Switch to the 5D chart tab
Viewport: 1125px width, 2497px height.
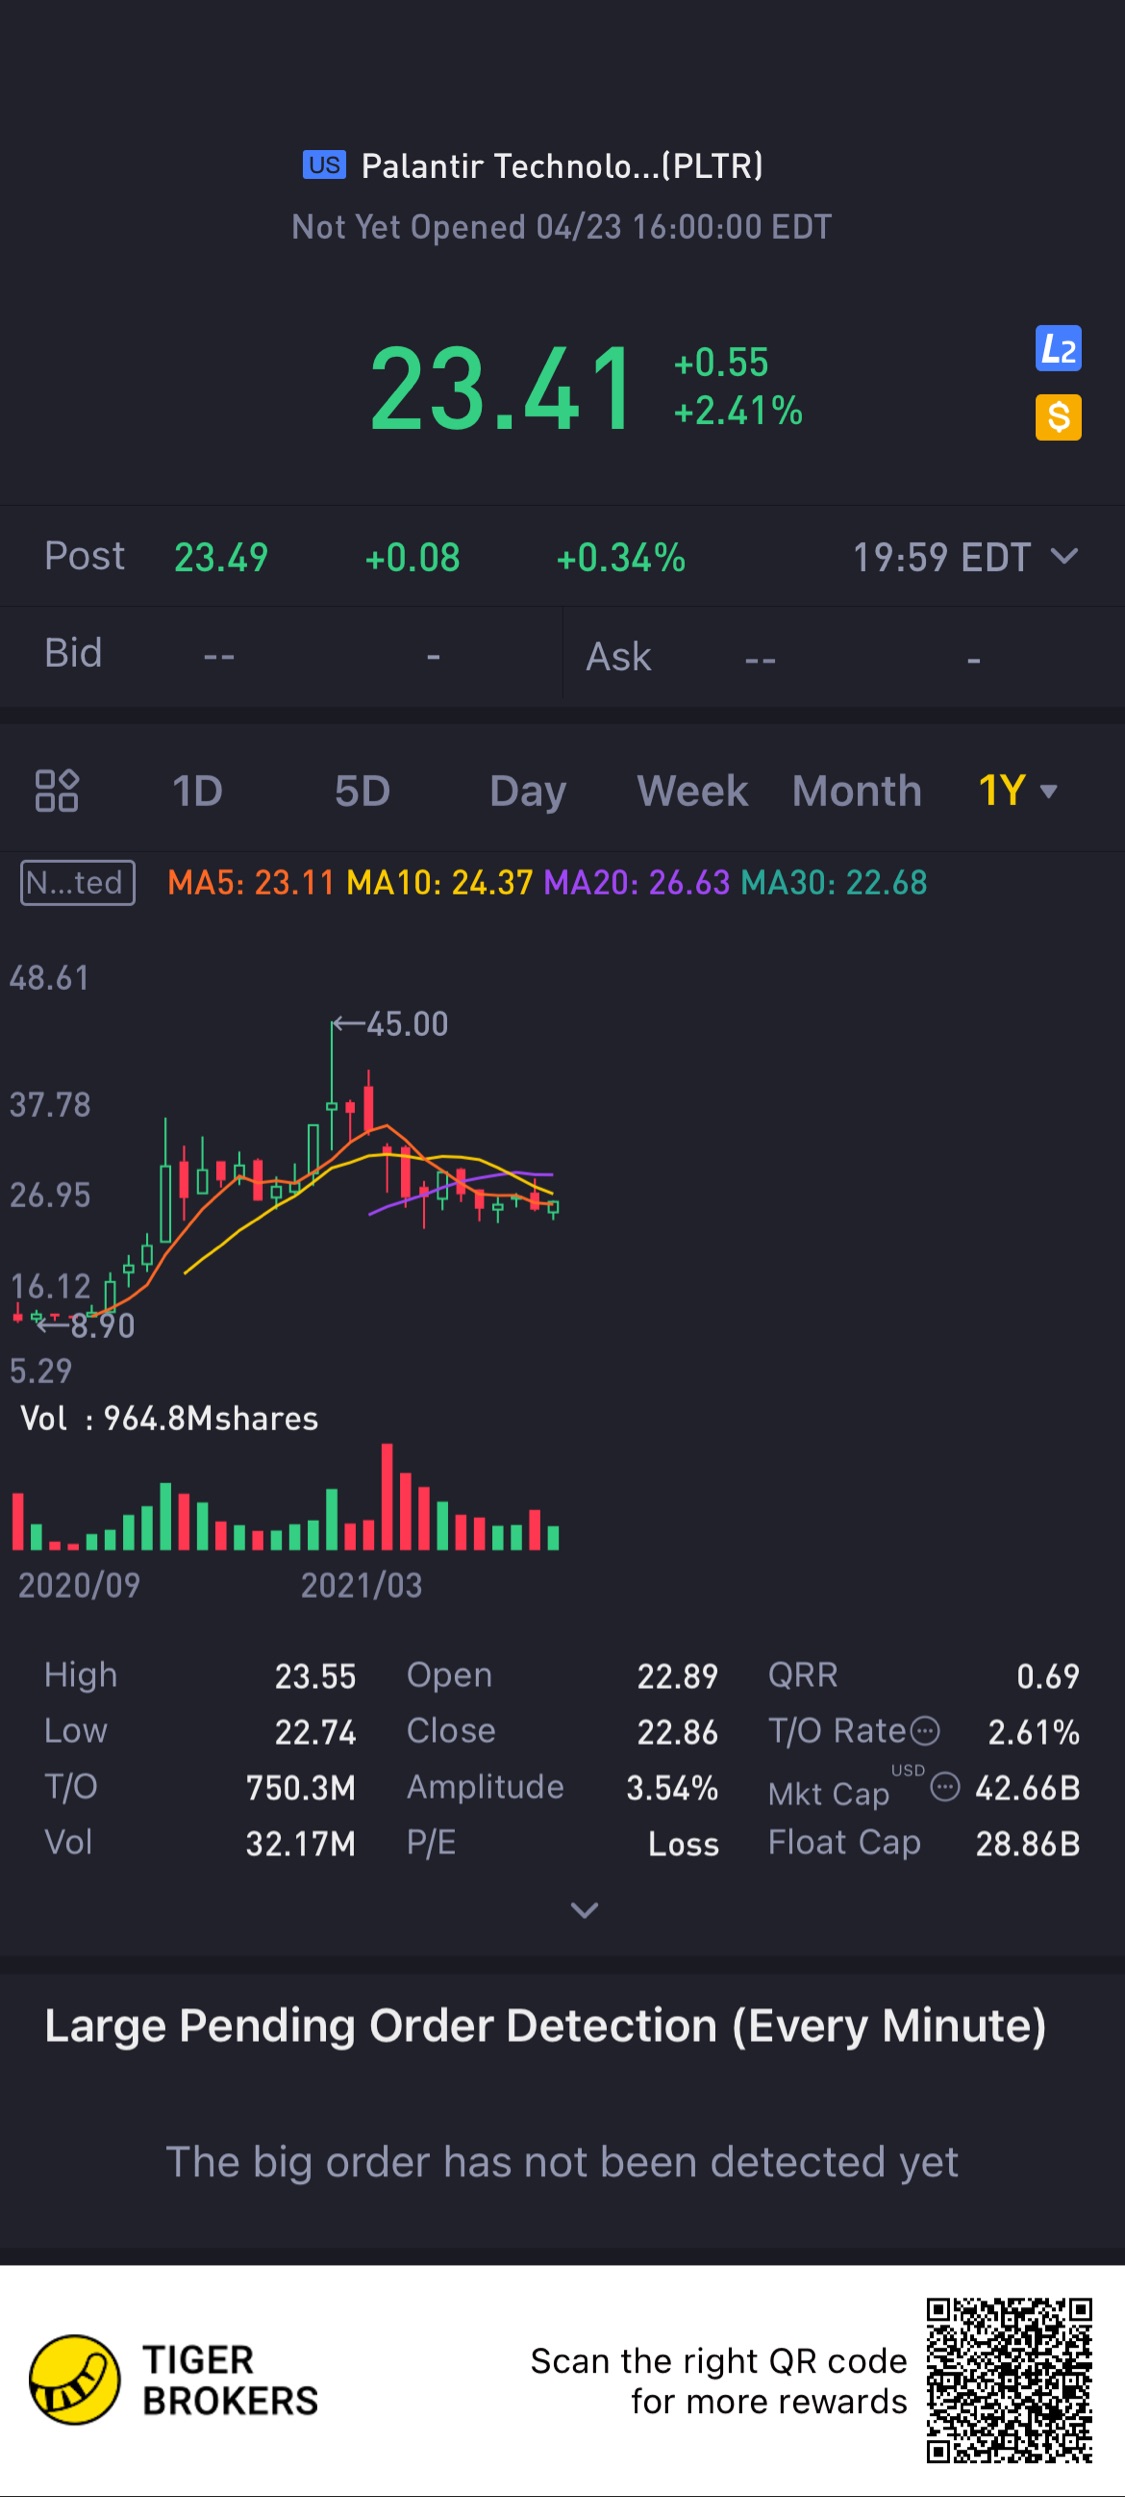point(362,791)
